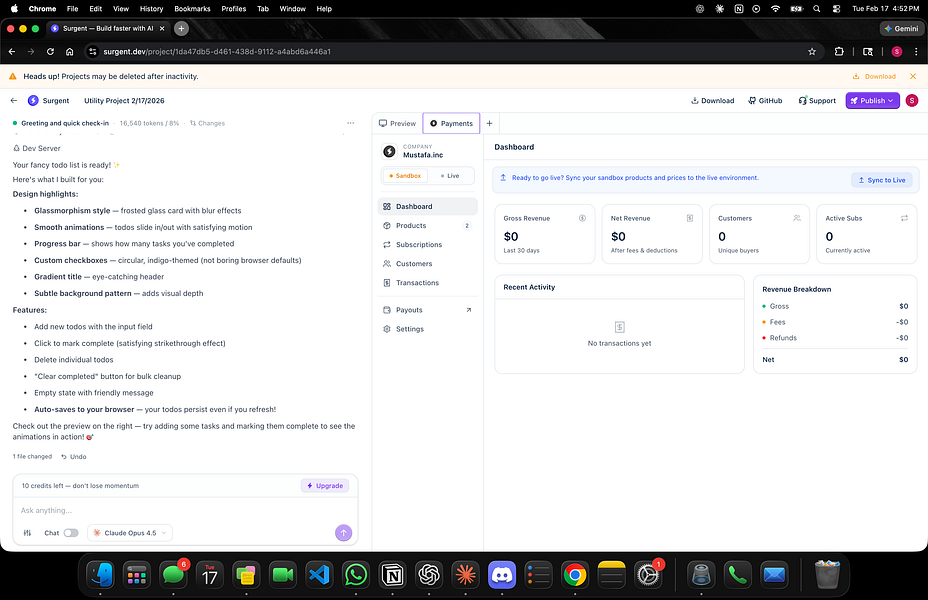Open the GitHub integration
This screenshot has width=928, height=600.
tap(765, 101)
